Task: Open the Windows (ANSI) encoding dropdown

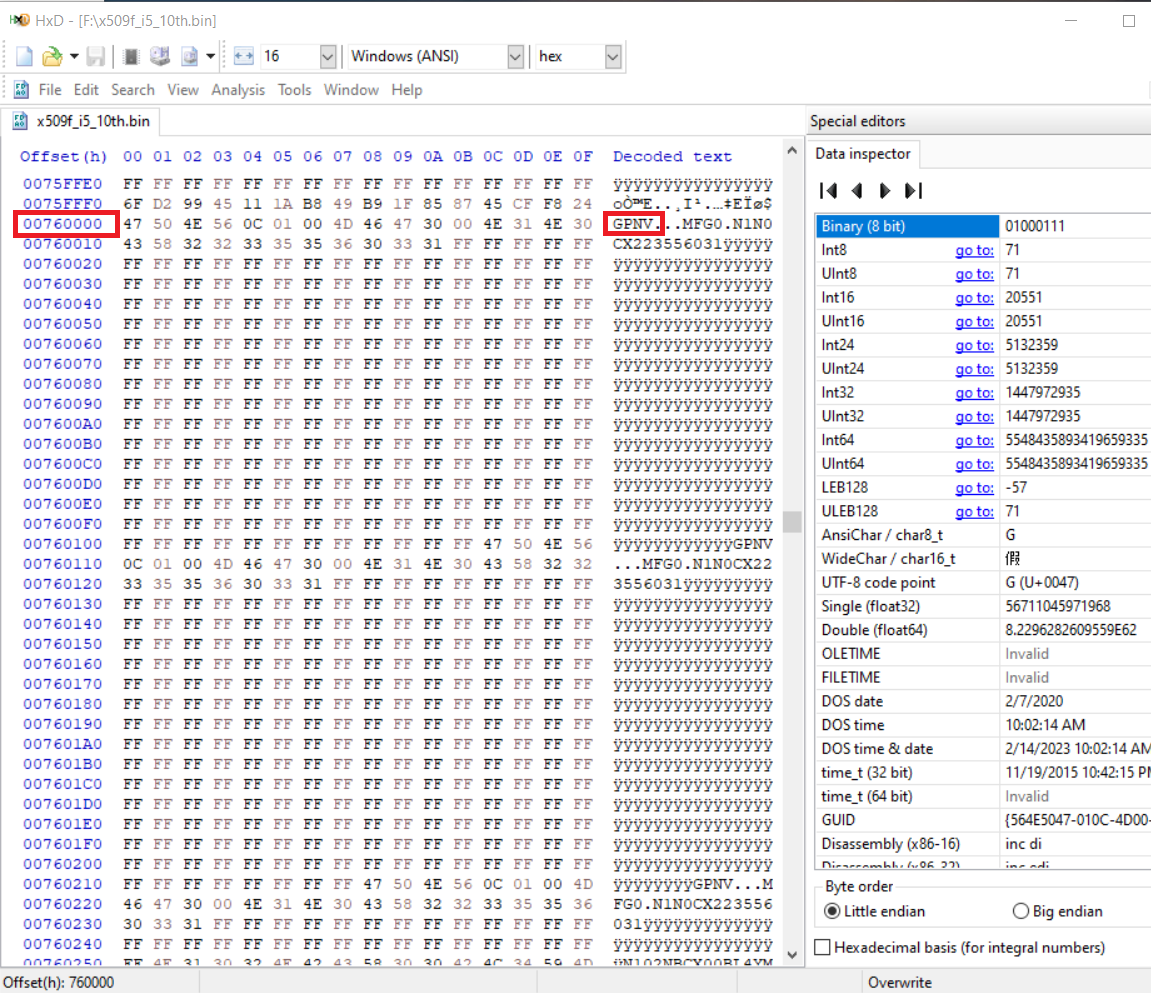Action: [x=515, y=57]
